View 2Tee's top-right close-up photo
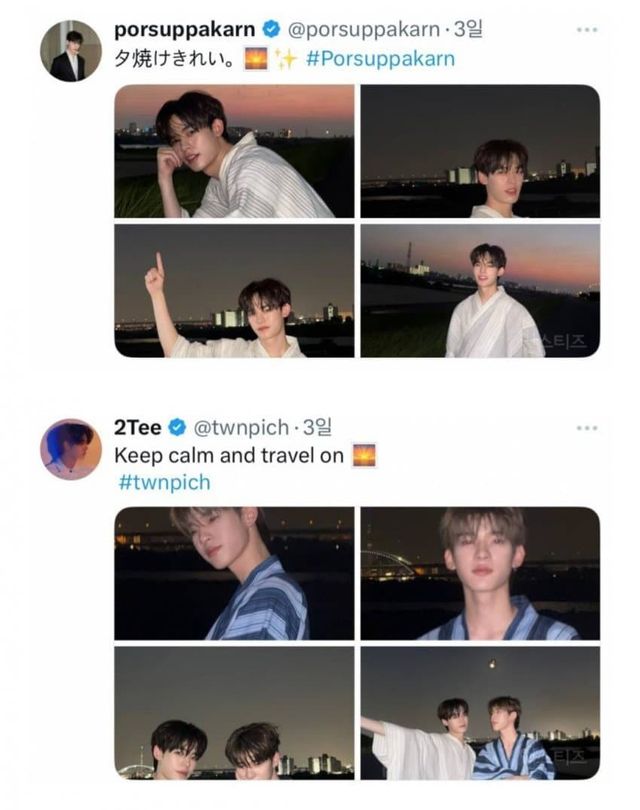Image resolution: width=640 pixels, height=810 pixels. 480,573
